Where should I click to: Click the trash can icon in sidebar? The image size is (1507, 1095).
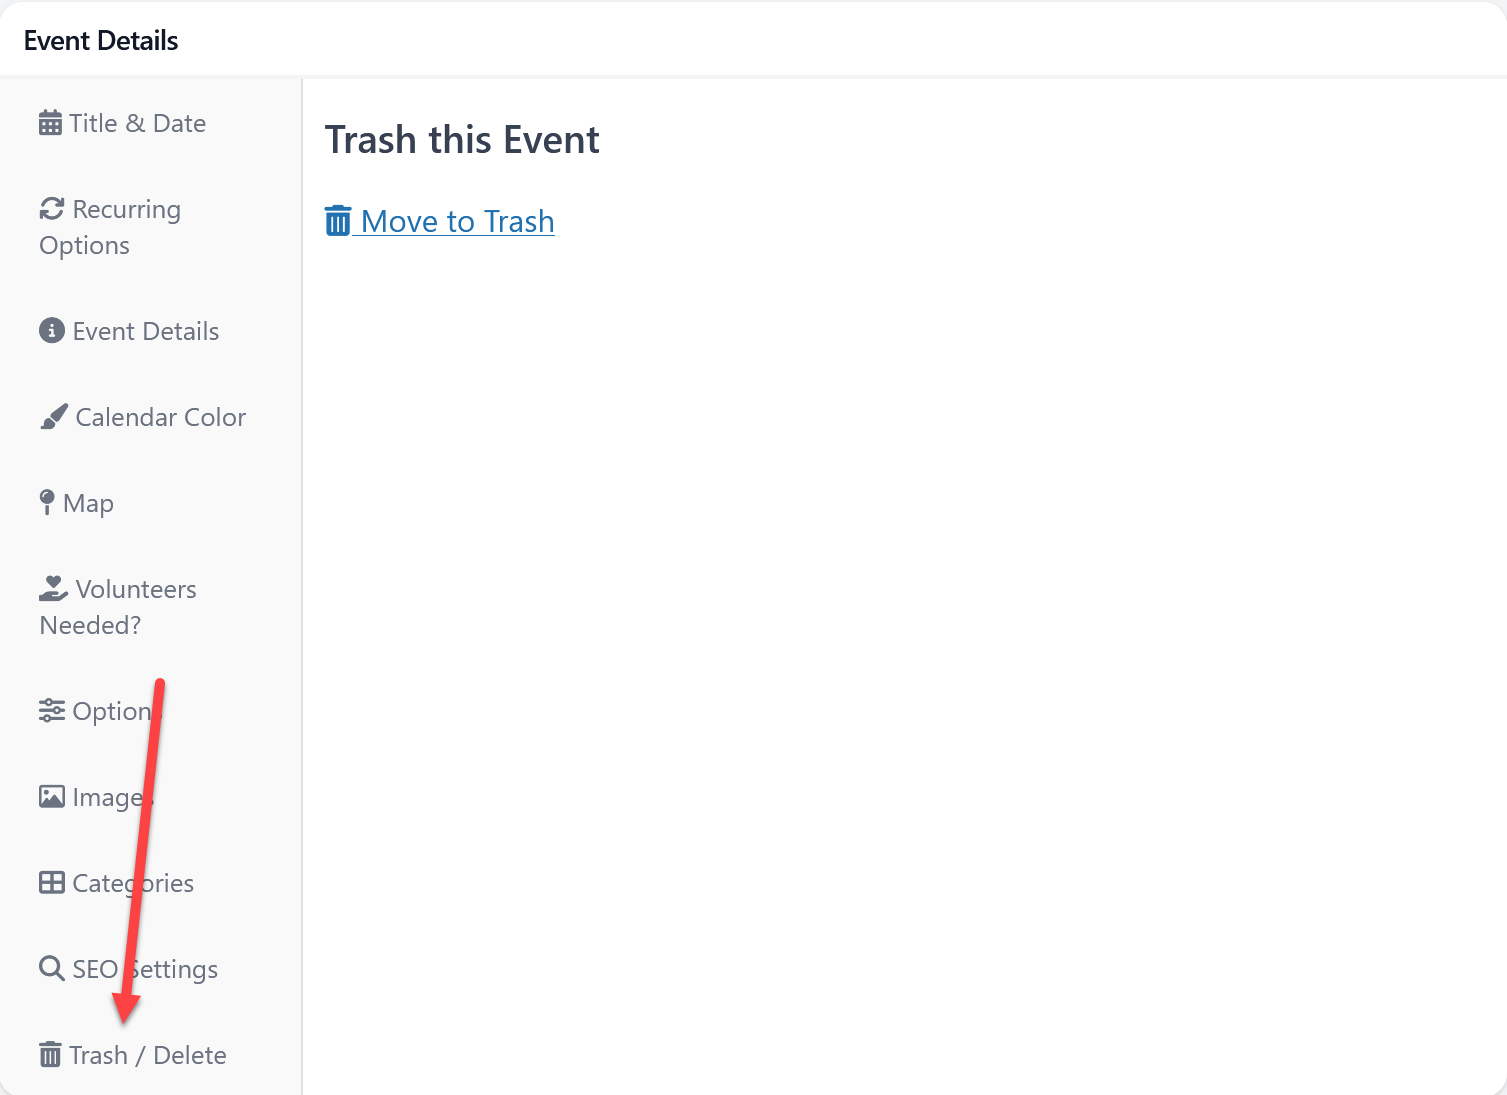pyautogui.click(x=50, y=1055)
